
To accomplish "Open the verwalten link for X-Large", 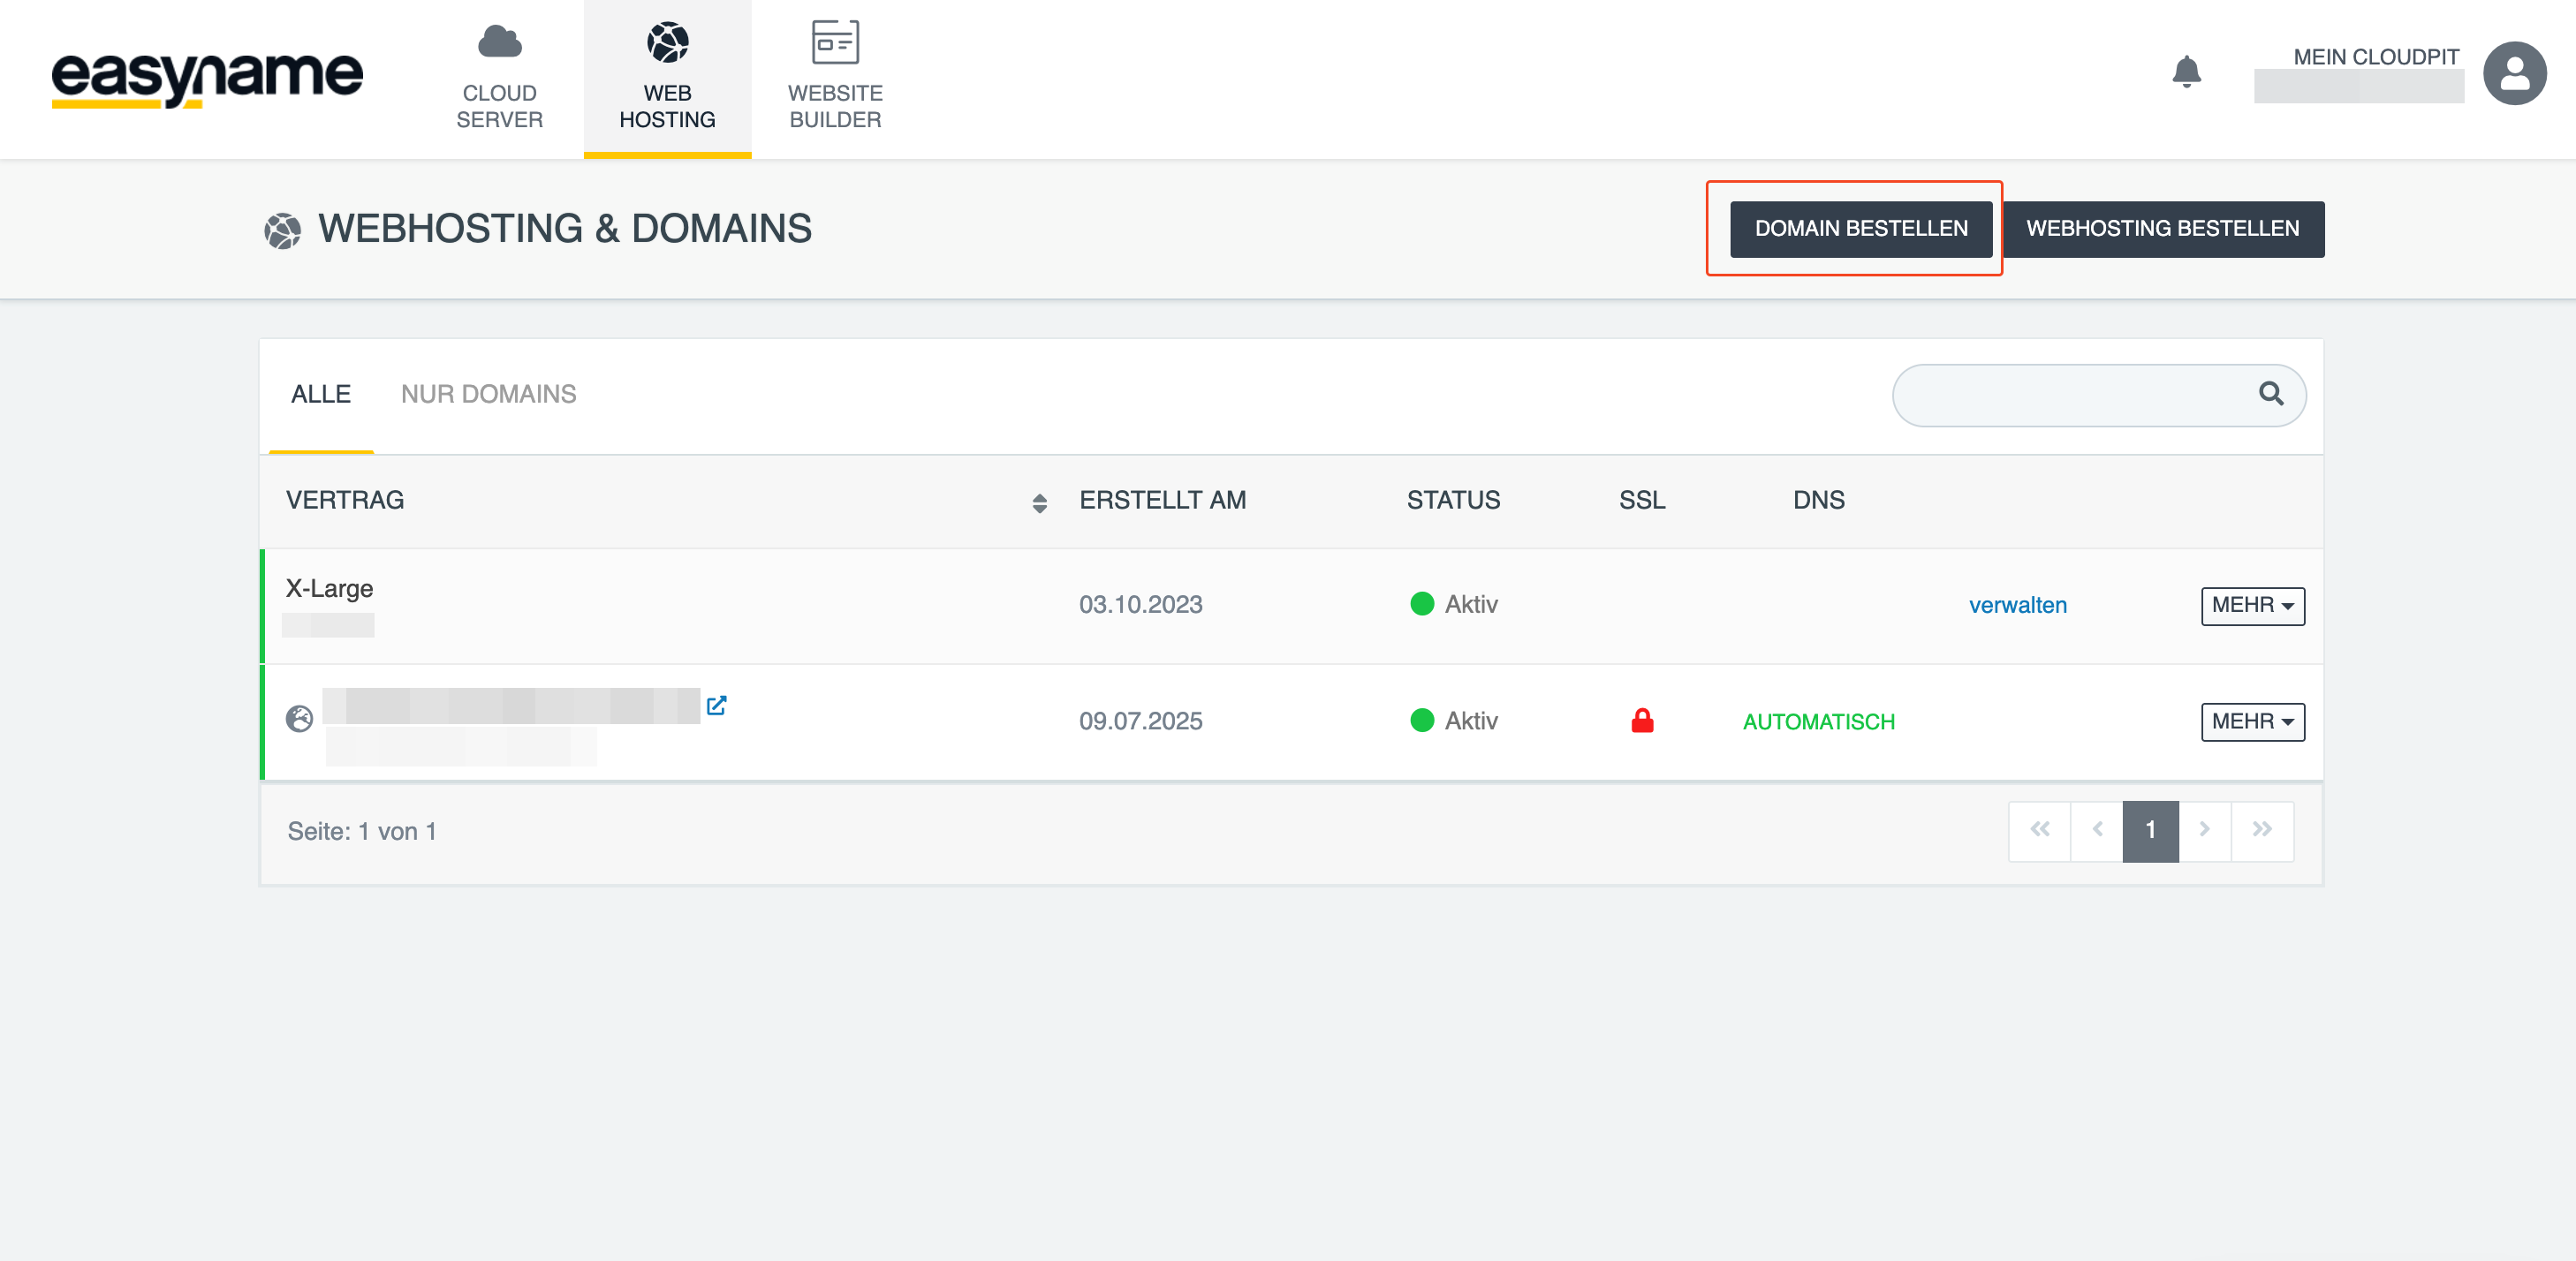I will click(x=2016, y=605).
